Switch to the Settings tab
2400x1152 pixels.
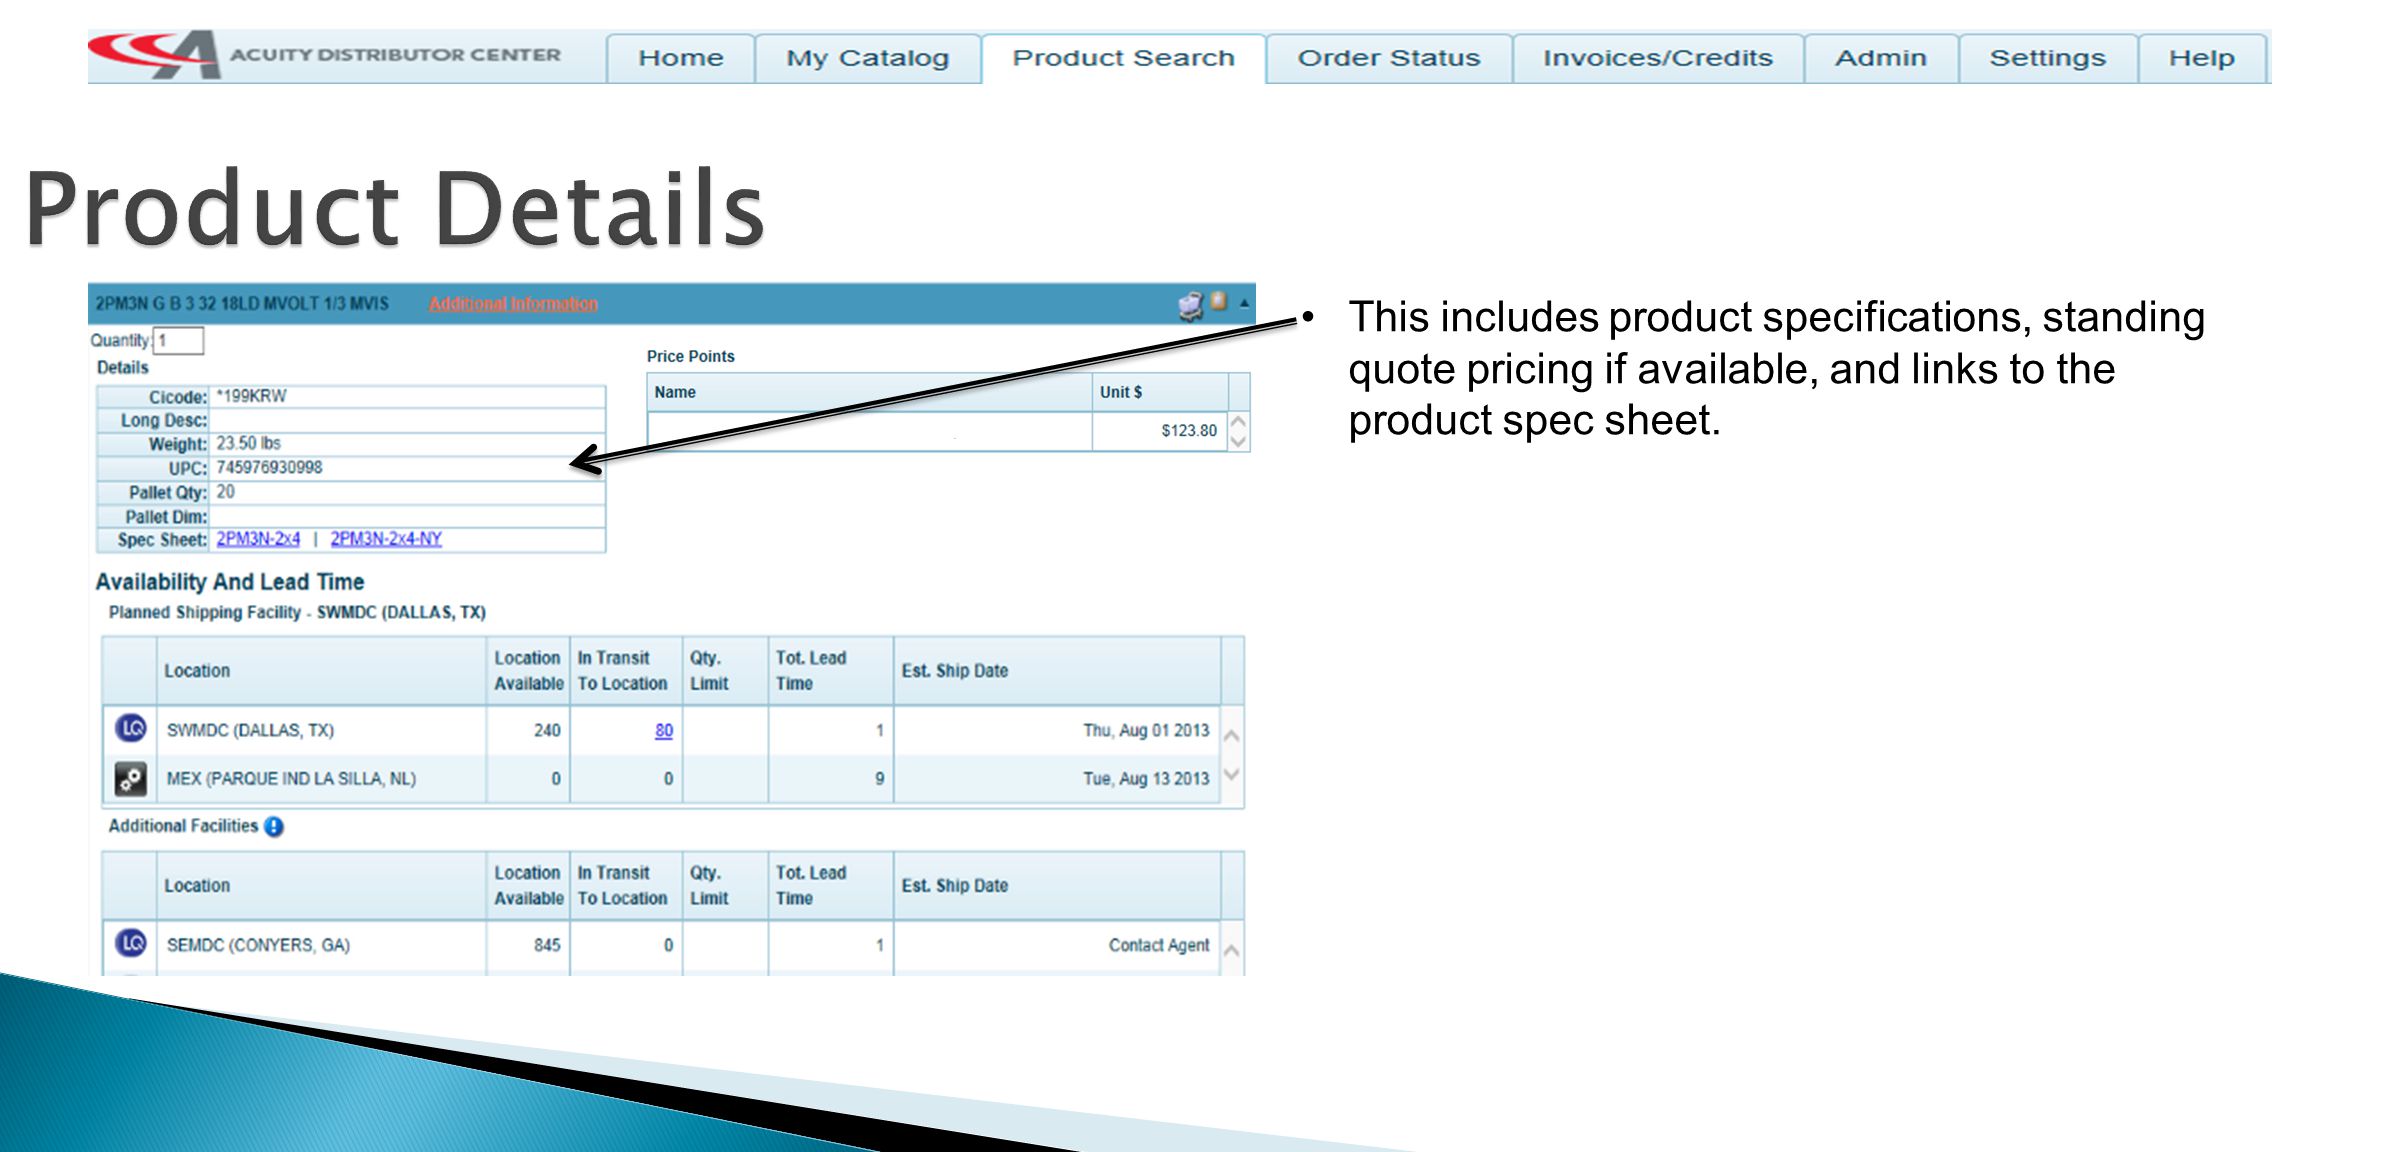coord(2047,58)
